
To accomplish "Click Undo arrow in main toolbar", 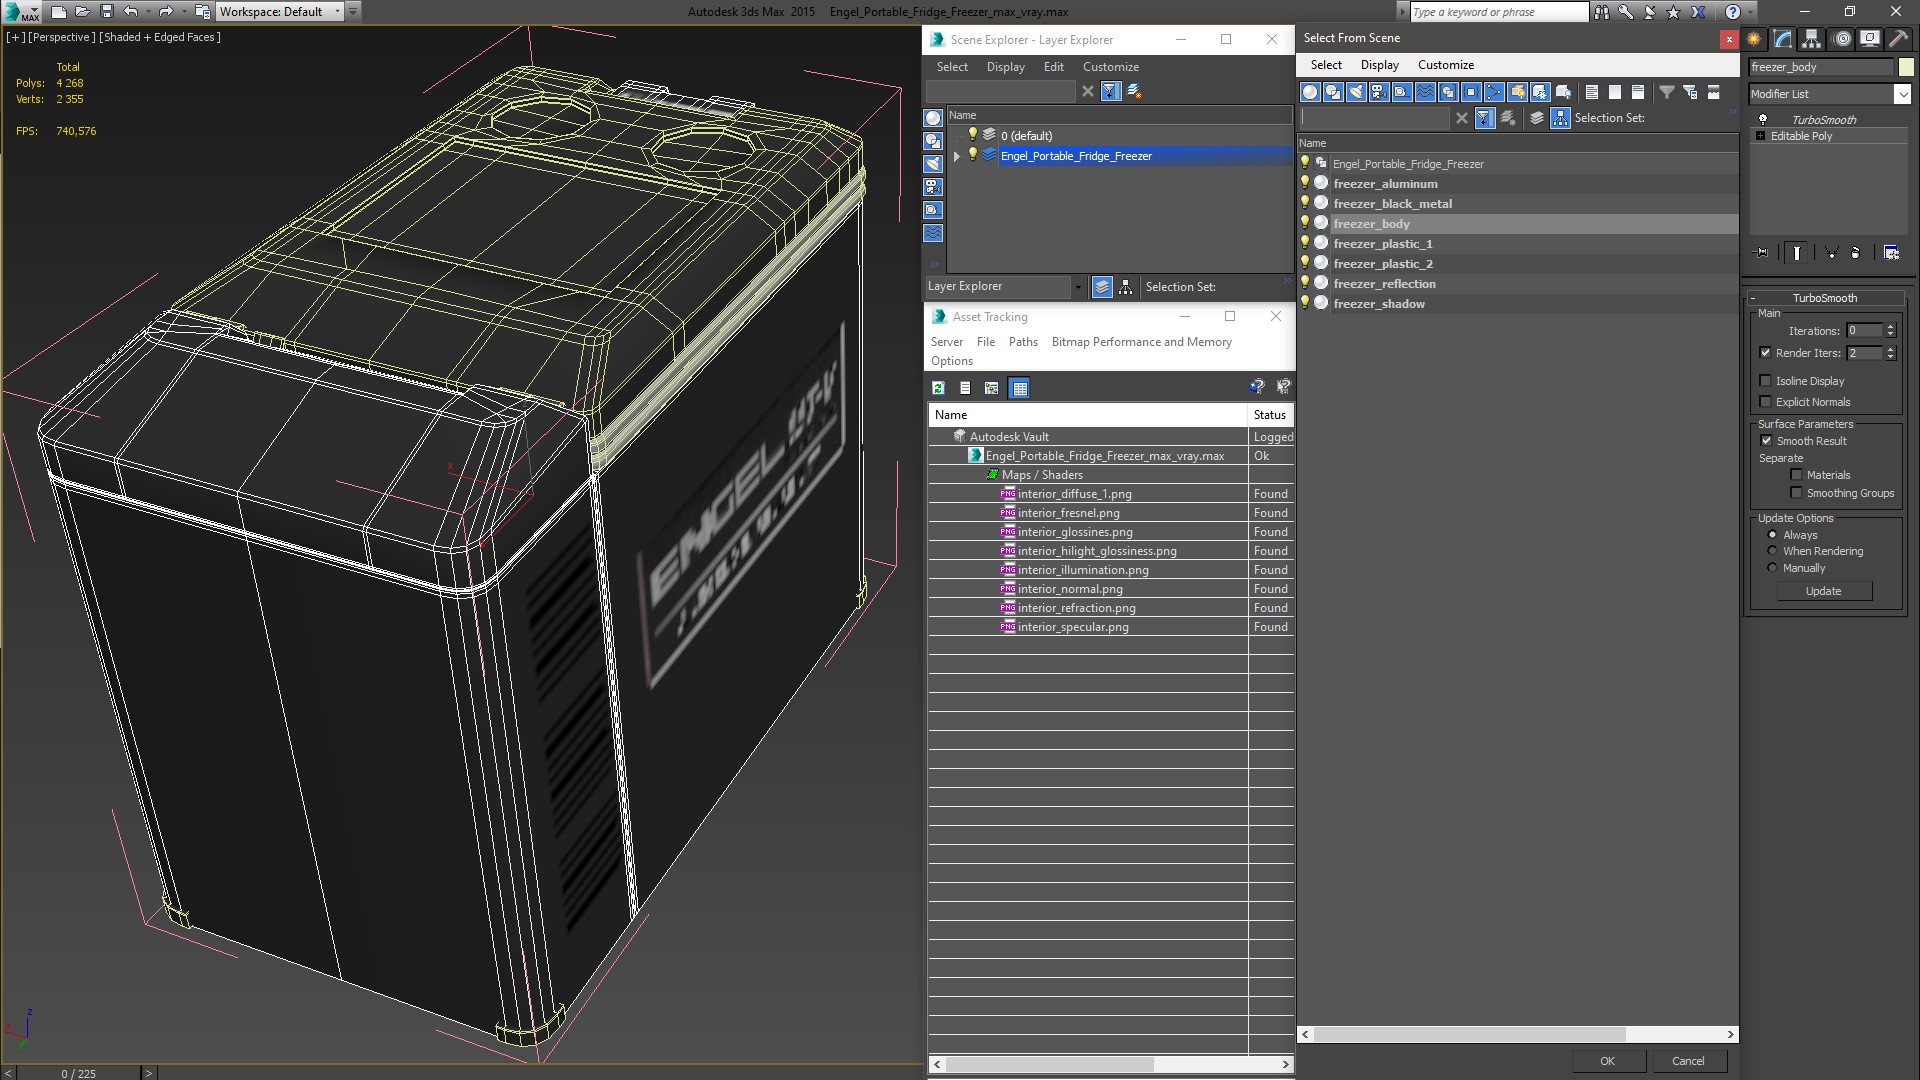I will click(x=131, y=12).
